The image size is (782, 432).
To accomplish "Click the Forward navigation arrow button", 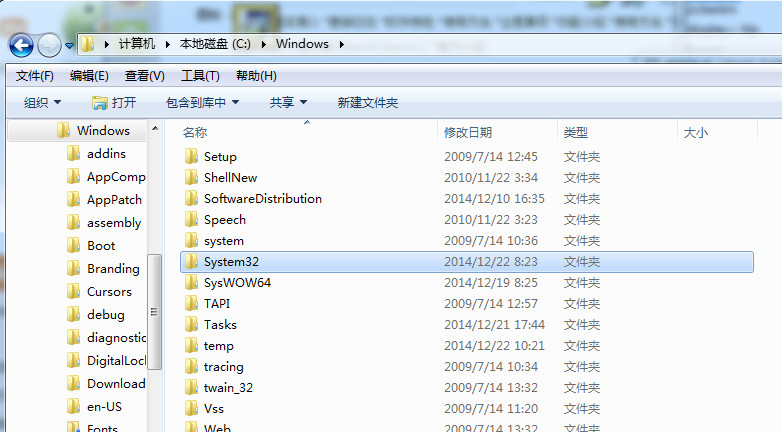I will point(49,45).
